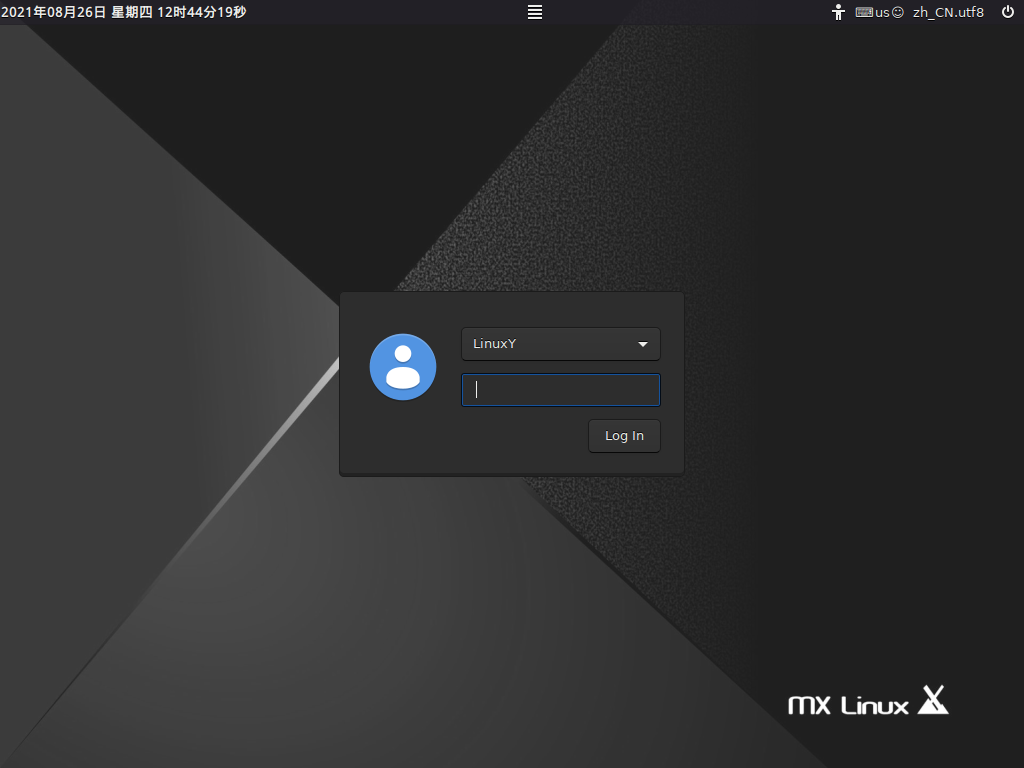Open the session selector menu icon
This screenshot has height=768, width=1024.
[x=535, y=12]
